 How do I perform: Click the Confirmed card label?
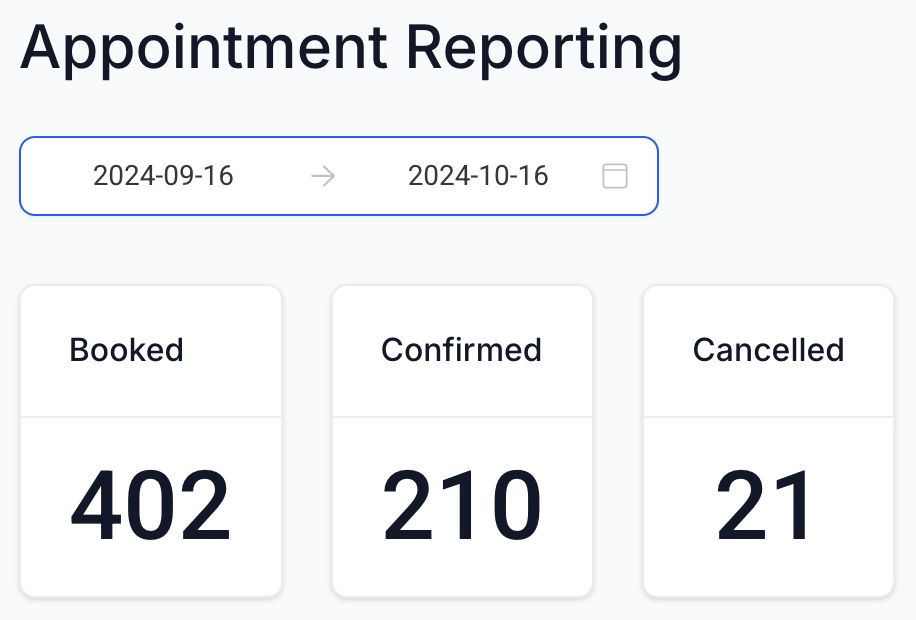point(461,350)
